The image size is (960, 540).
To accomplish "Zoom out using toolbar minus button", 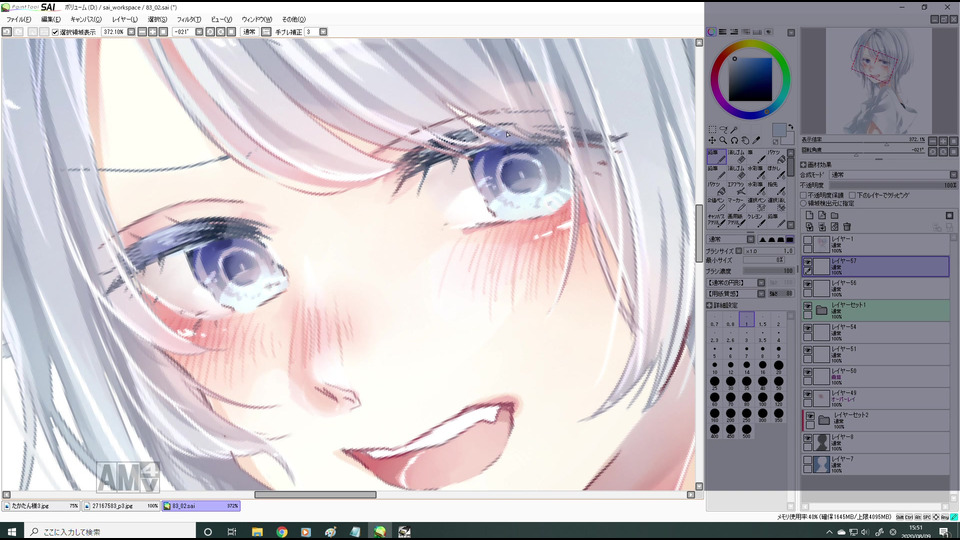I will [x=142, y=32].
